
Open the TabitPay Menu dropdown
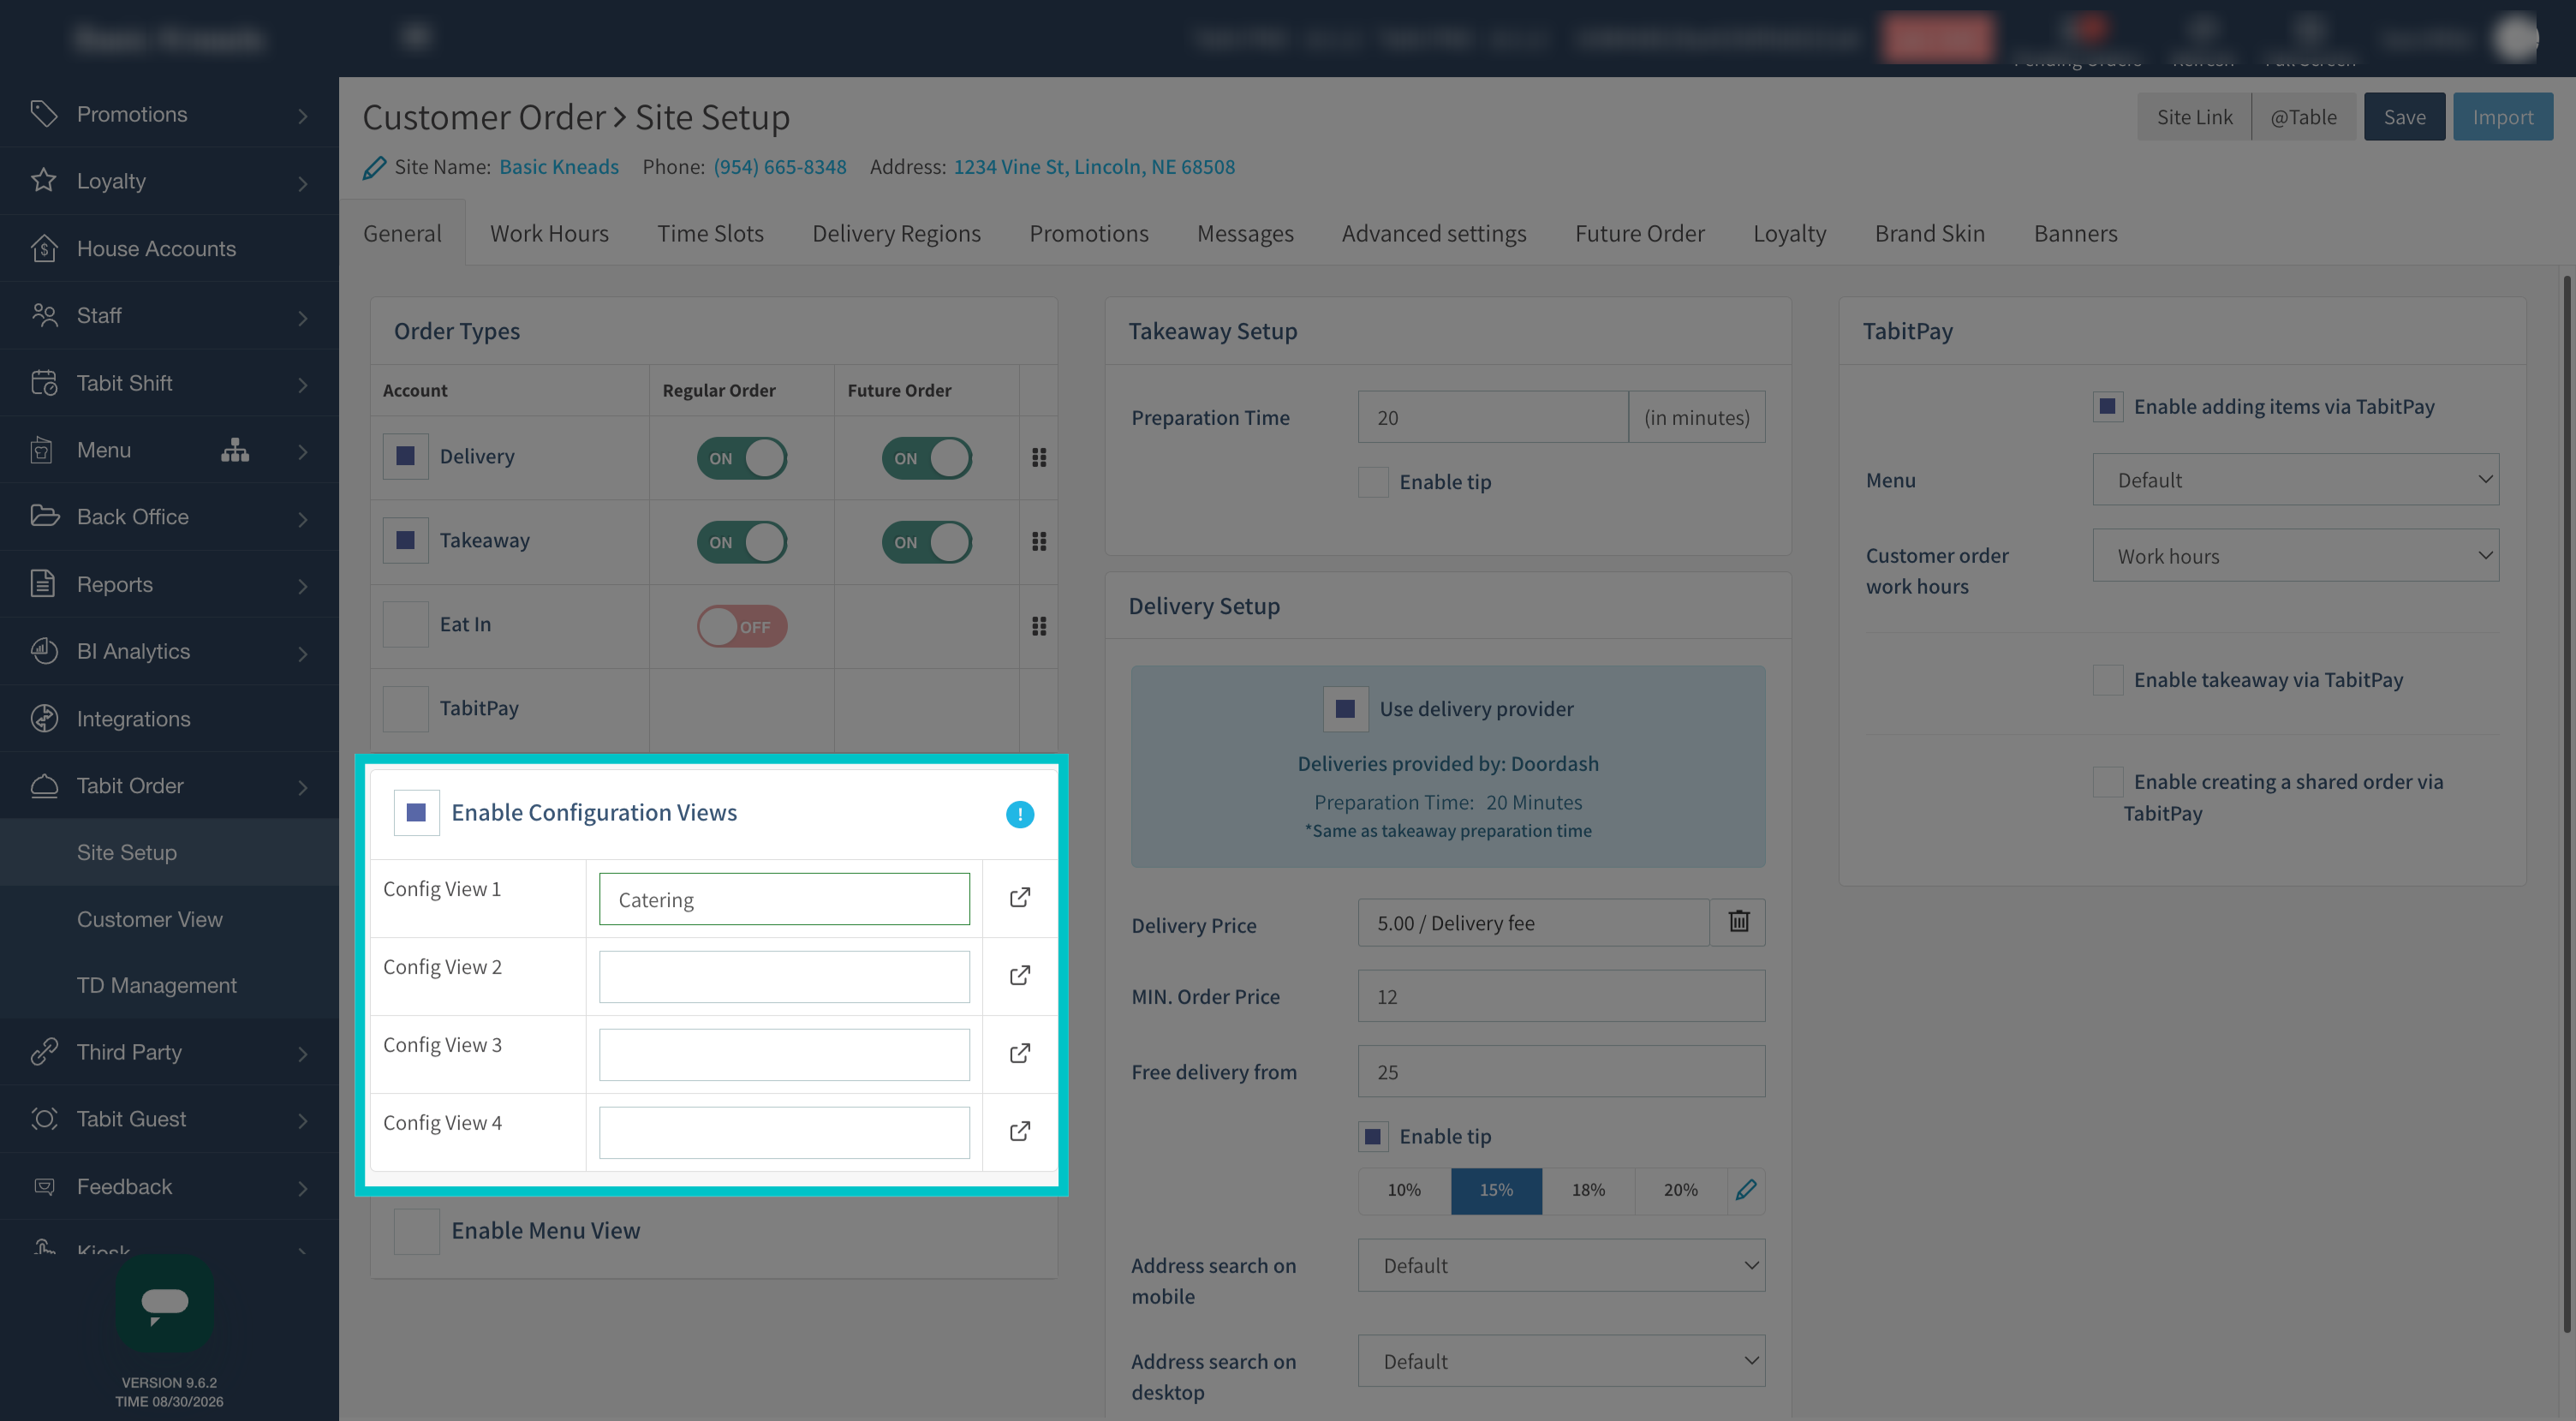pos(2295,480)
